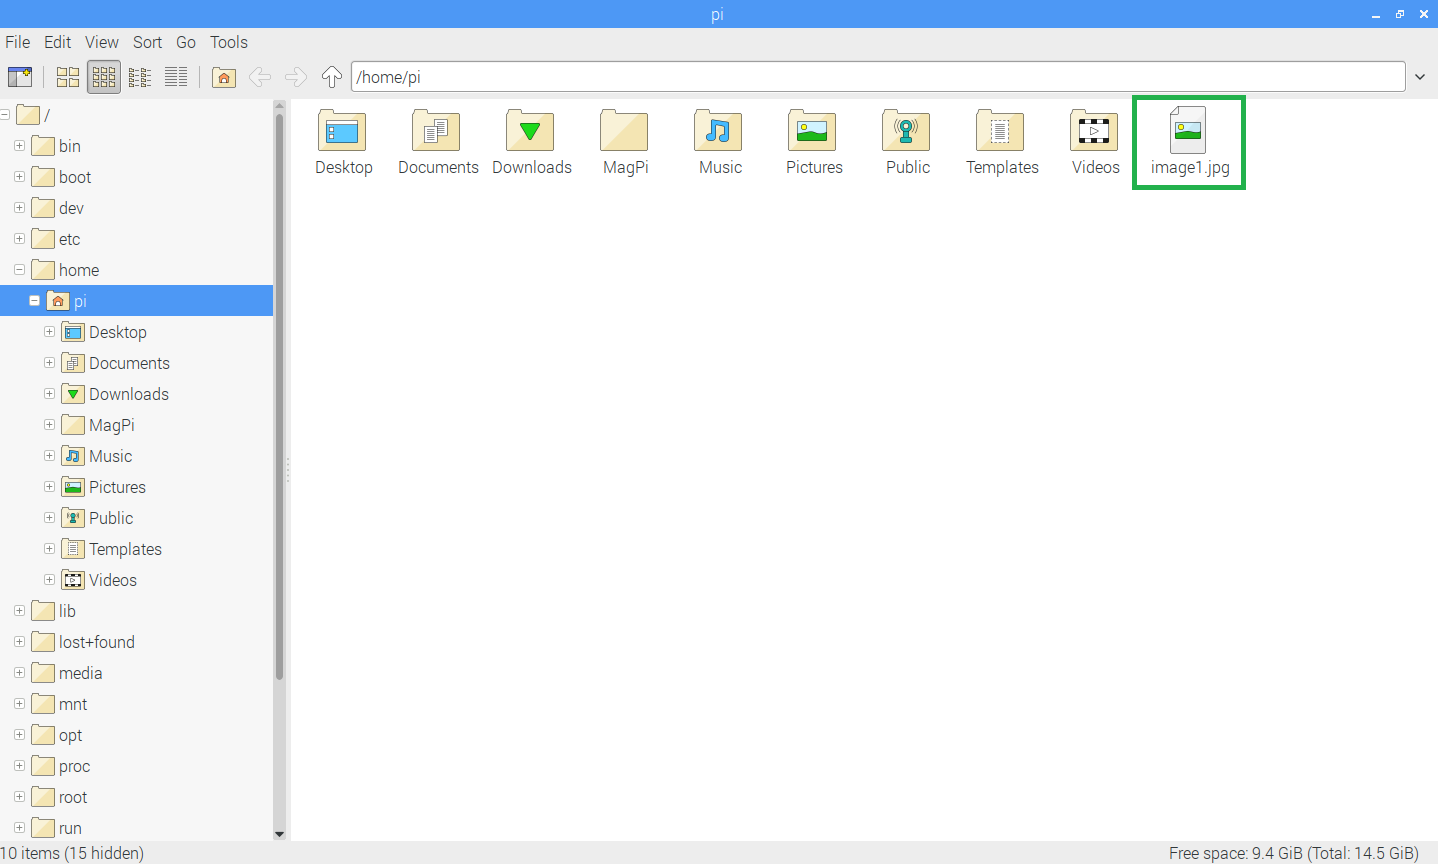Image resolution: width=1438 pixels, height=864 pixels.
Task: Switch to detailed list view
Action: pos(176,77)
